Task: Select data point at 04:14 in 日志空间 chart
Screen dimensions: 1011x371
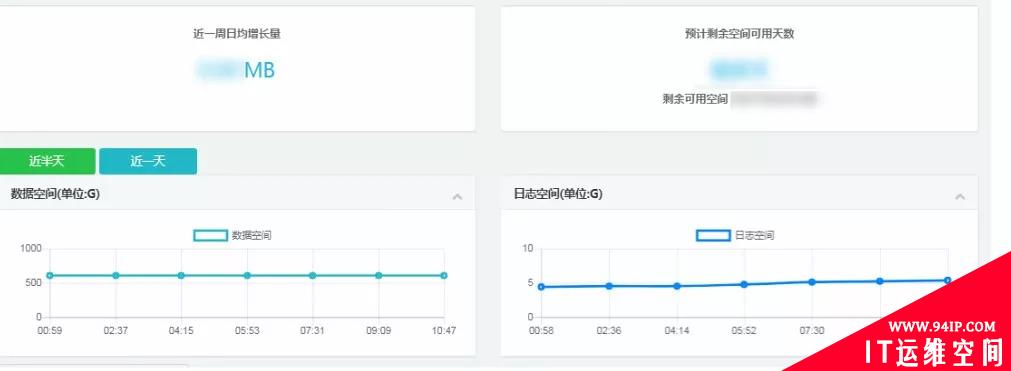Action: coord(677,286)
